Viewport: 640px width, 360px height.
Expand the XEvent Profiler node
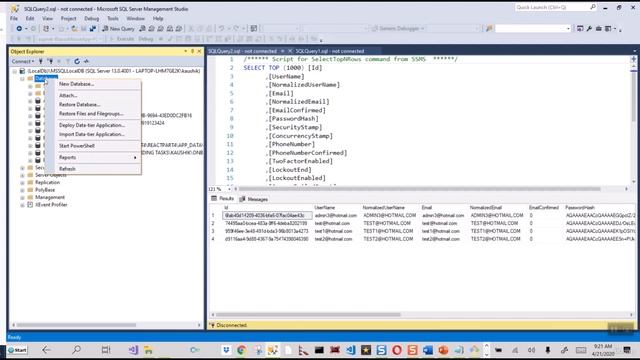[x=22, y=205]
